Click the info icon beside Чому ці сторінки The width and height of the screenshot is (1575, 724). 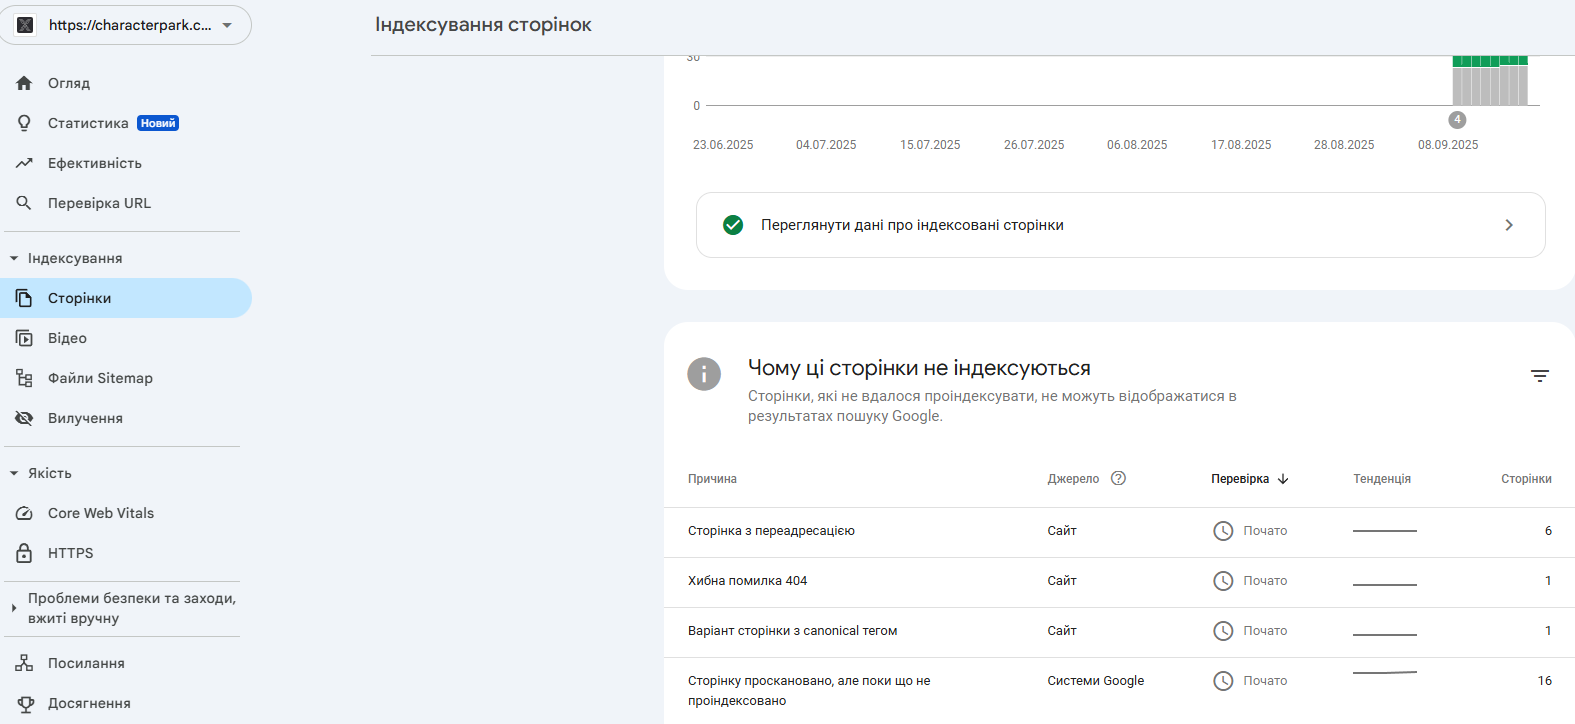(x=704, y=374)
